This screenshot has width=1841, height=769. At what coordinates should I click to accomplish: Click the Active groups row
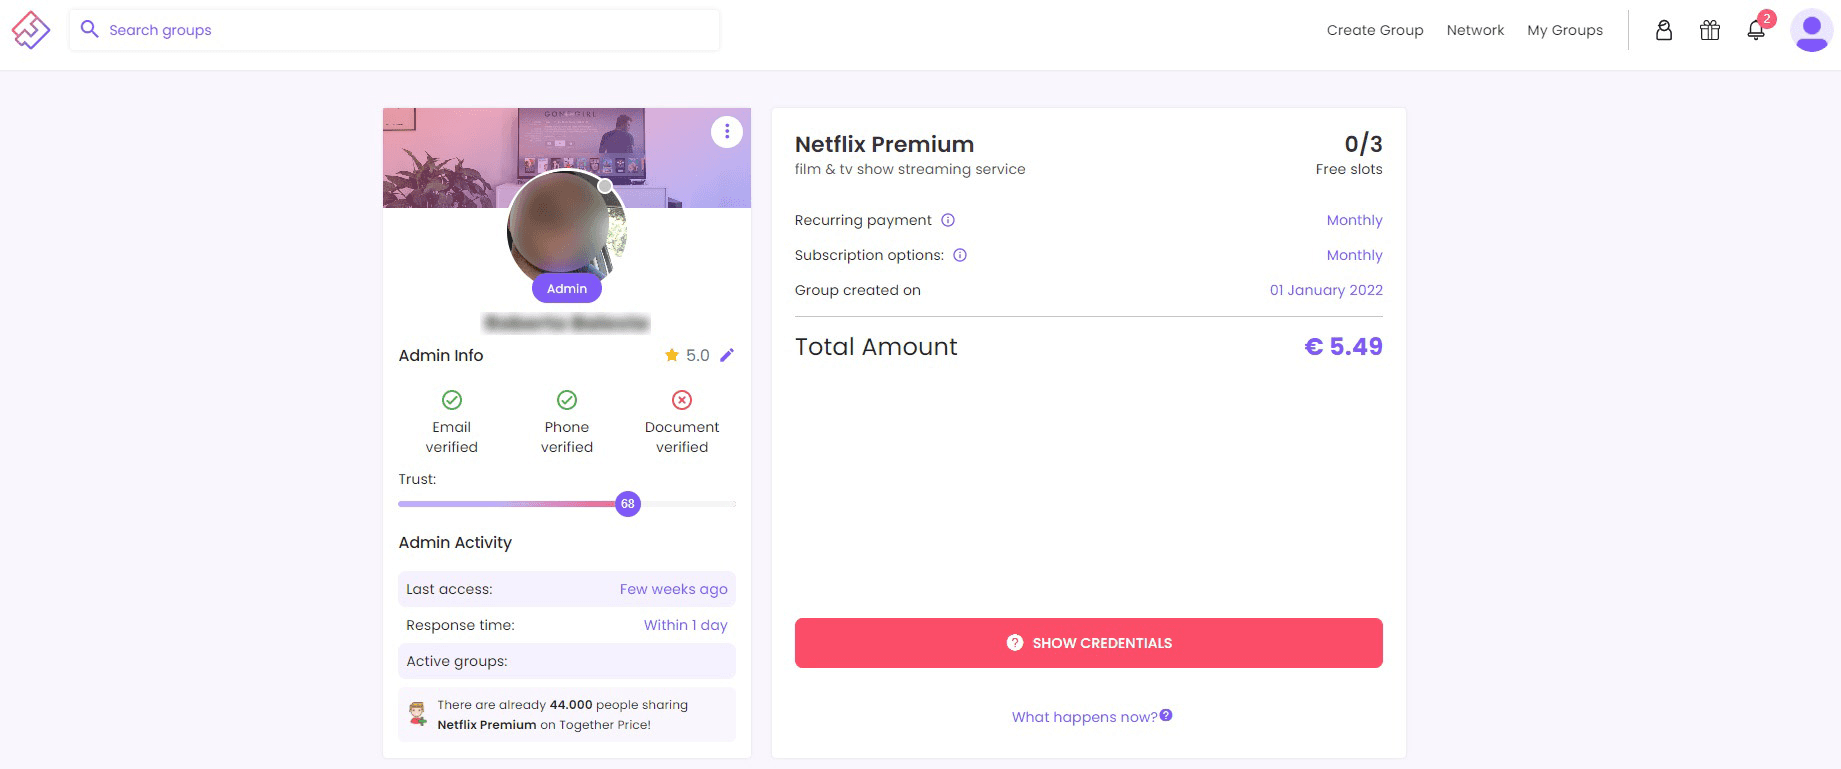(x=567, y=661)
